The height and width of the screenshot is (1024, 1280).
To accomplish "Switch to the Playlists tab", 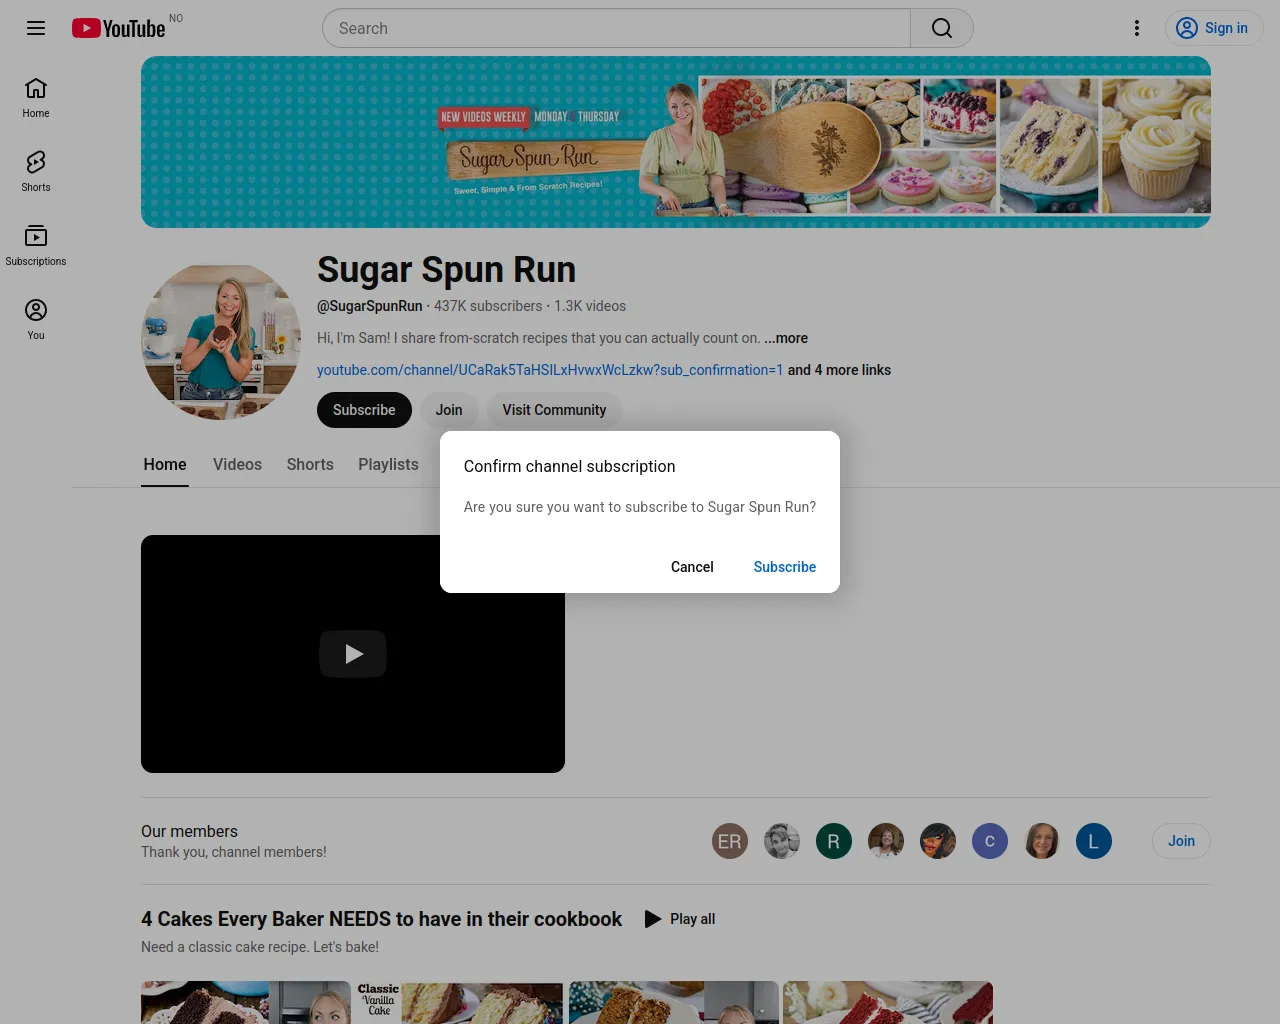I will pyautogui.click(x=388, y=465).
